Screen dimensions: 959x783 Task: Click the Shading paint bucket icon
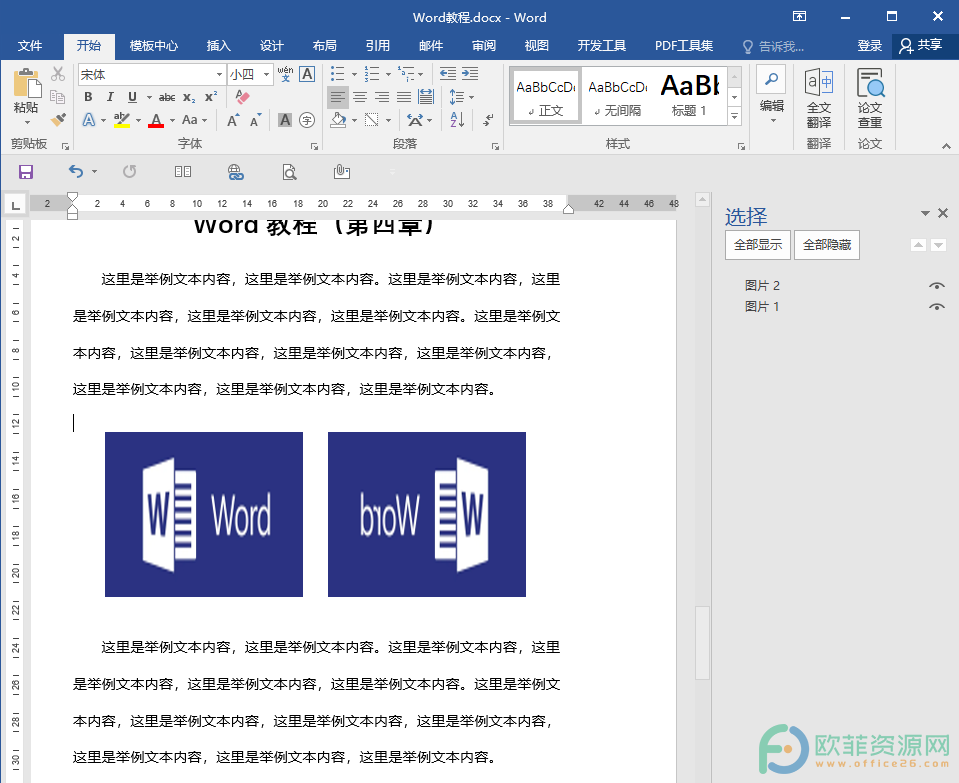[x=338, y=120]
